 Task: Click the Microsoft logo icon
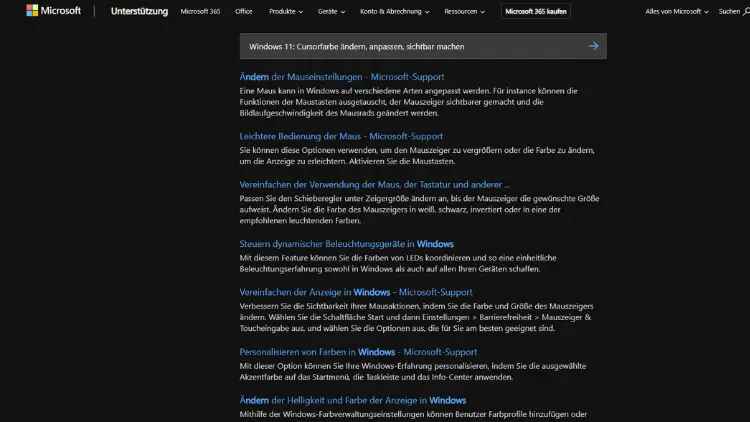(x=32, y=11)
